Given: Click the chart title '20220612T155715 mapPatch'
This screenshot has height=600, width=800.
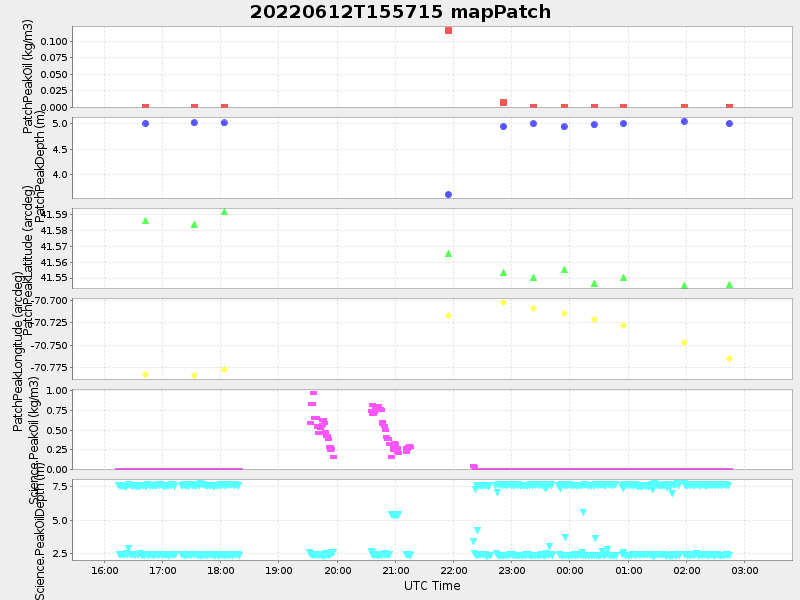Looking at the screenshot, I should pyautogui.click(x=400, y=12).
